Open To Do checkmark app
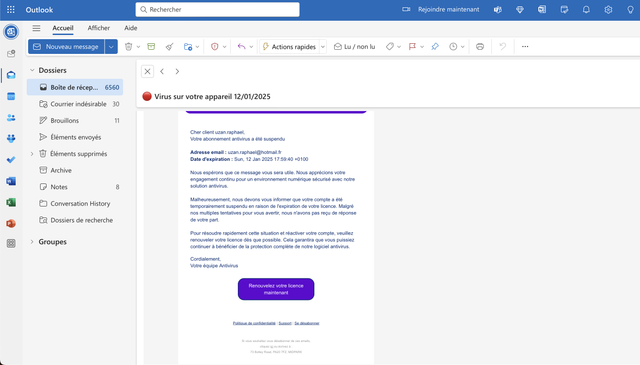640x365 pixels. 11,160
